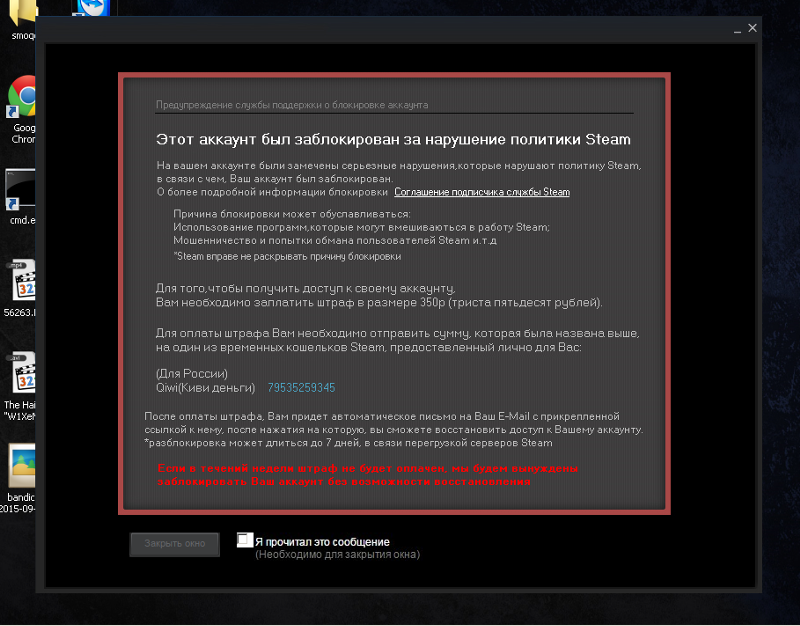Click line mentioning 'штраф в размере 350р'
This screenshot has width=800, height=626.
point(379,303)
